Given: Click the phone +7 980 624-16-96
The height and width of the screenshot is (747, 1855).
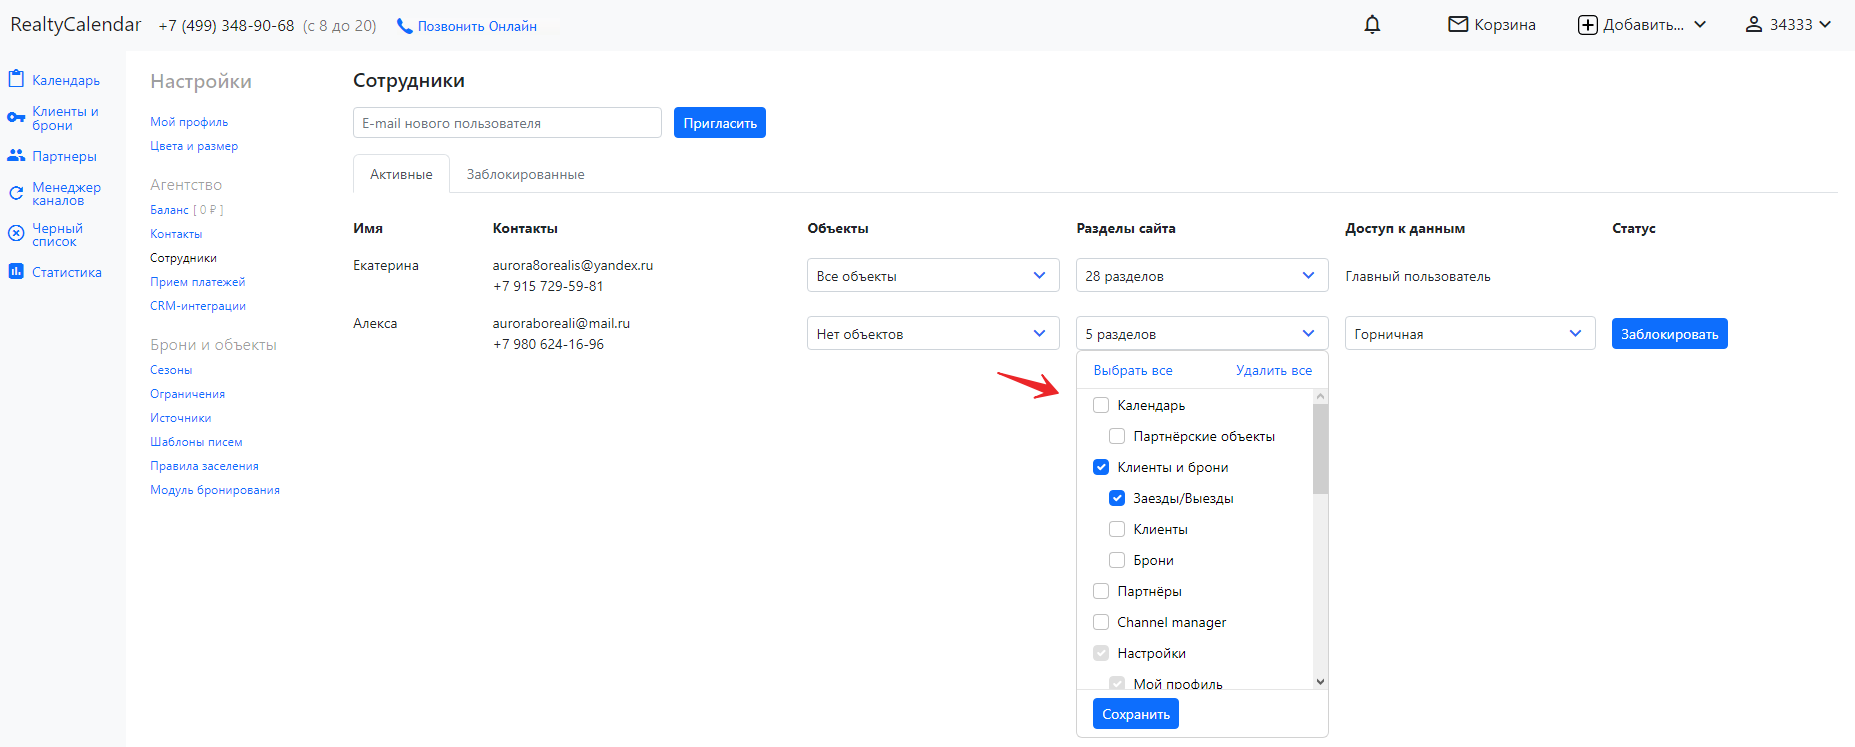Looking at the screenshot, I should pos(548,344).
